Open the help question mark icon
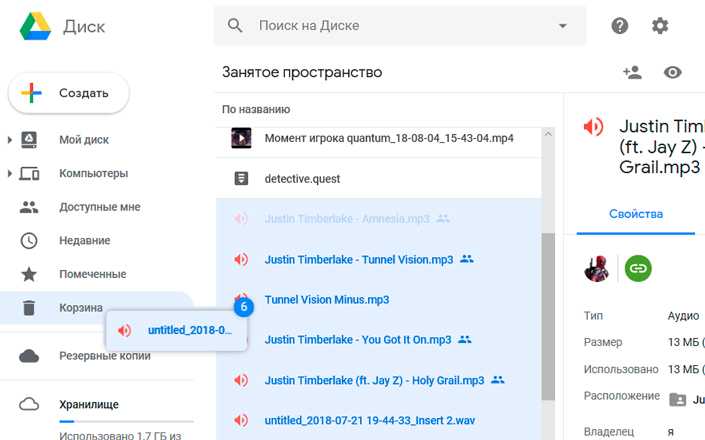 pos(620,26)
